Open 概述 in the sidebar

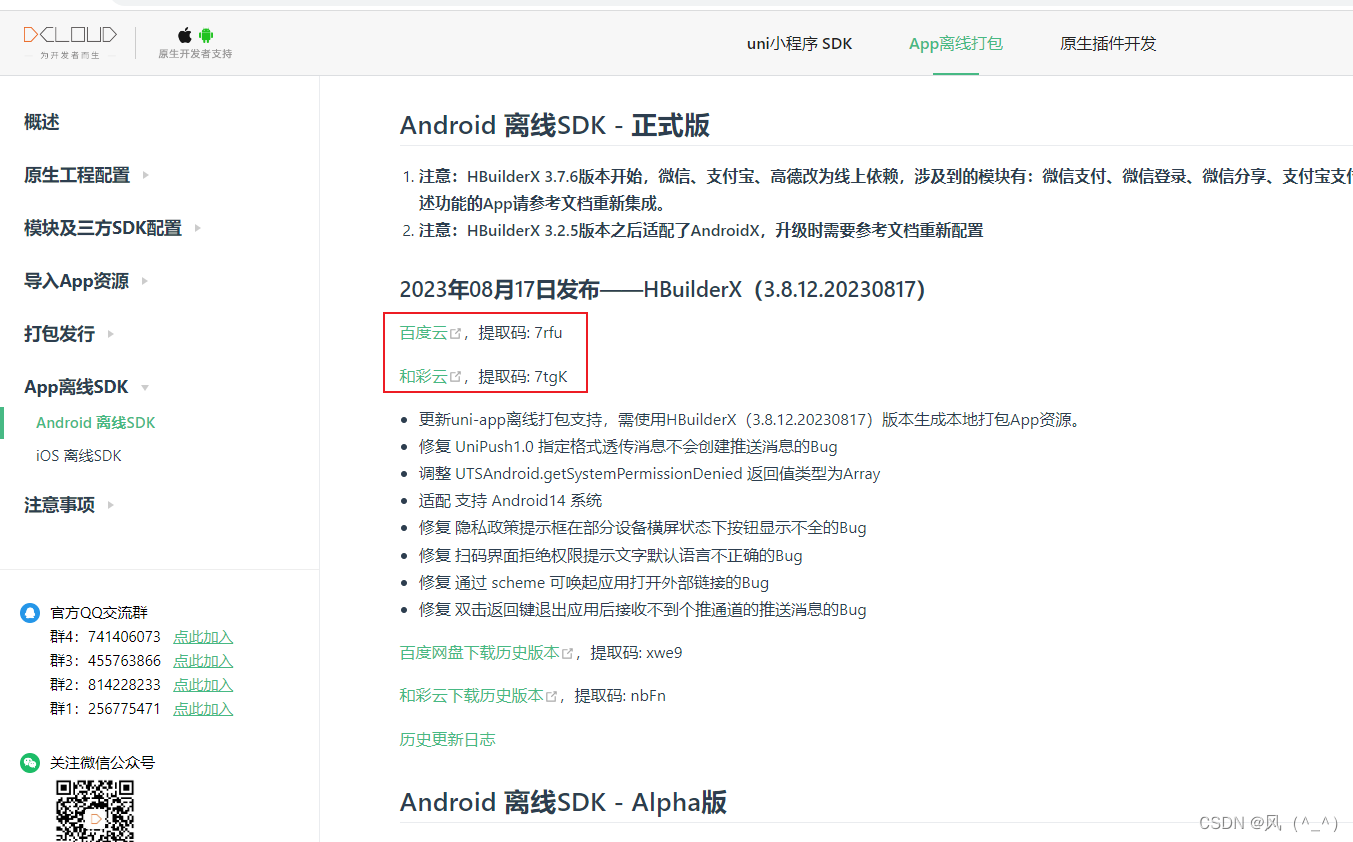pos(42,122)
